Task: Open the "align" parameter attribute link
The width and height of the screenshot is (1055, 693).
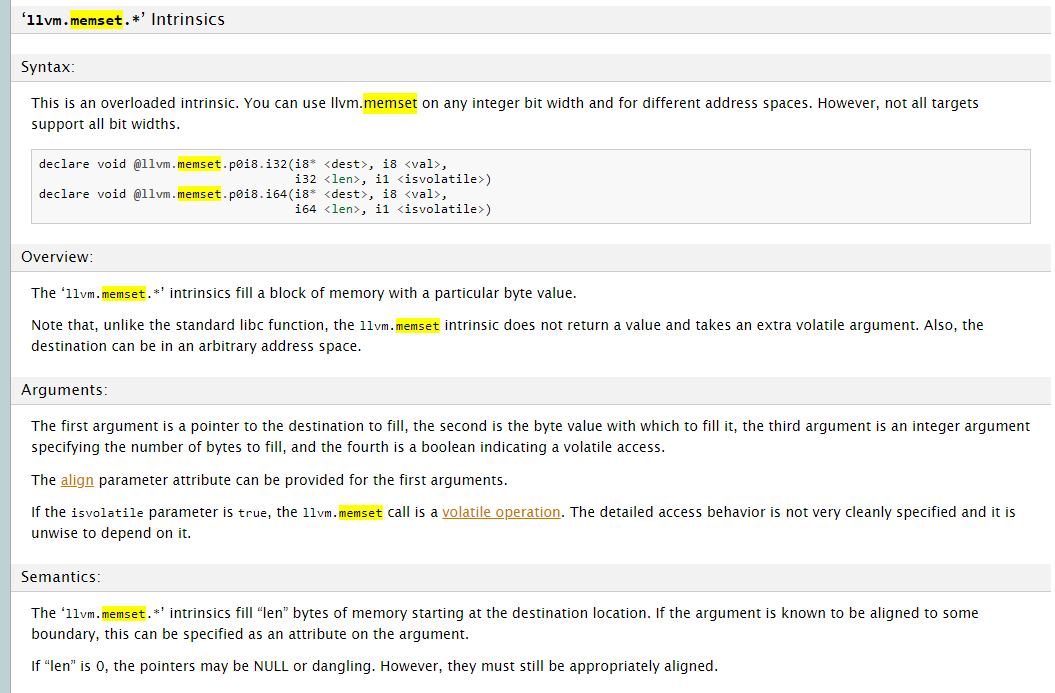Action: (77, 480)
